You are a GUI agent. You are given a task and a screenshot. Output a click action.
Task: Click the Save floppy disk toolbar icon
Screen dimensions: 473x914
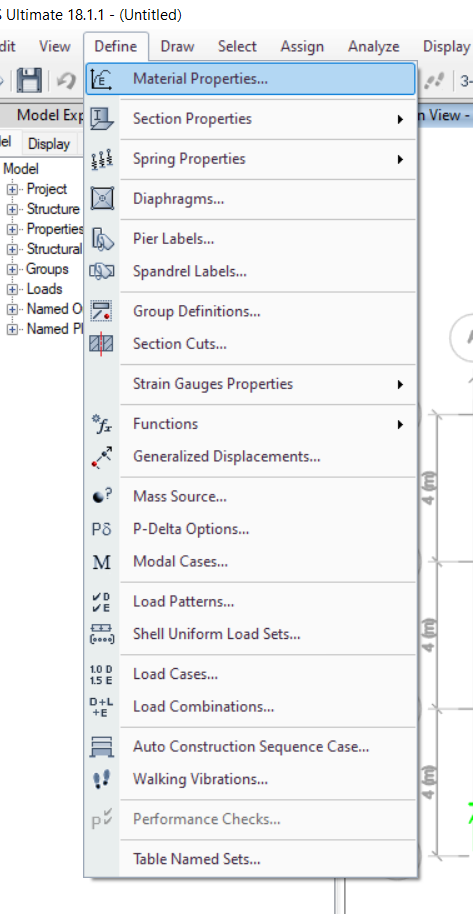[29, 79]
